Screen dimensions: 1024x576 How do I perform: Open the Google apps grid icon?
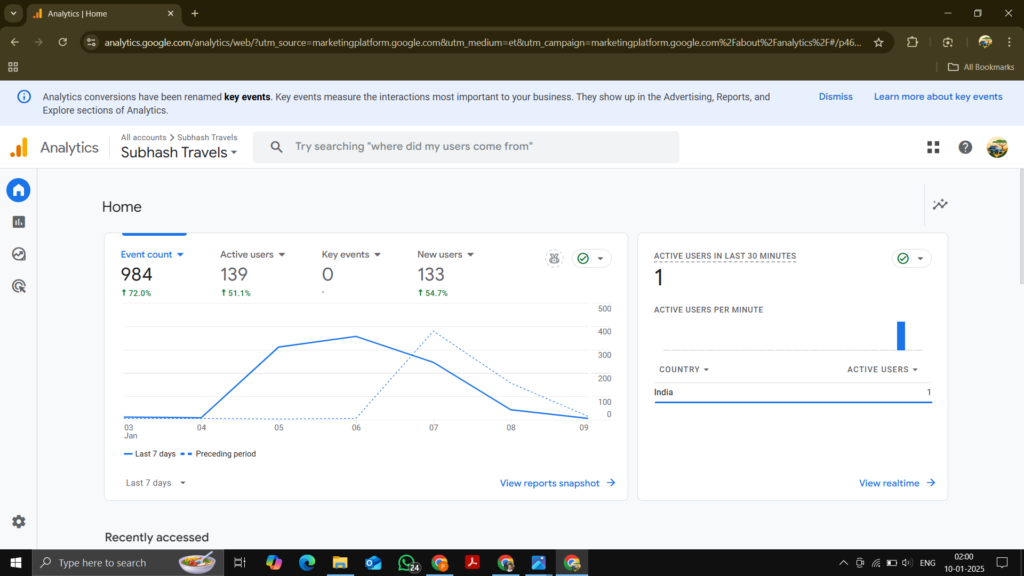[x=933, y=148]
